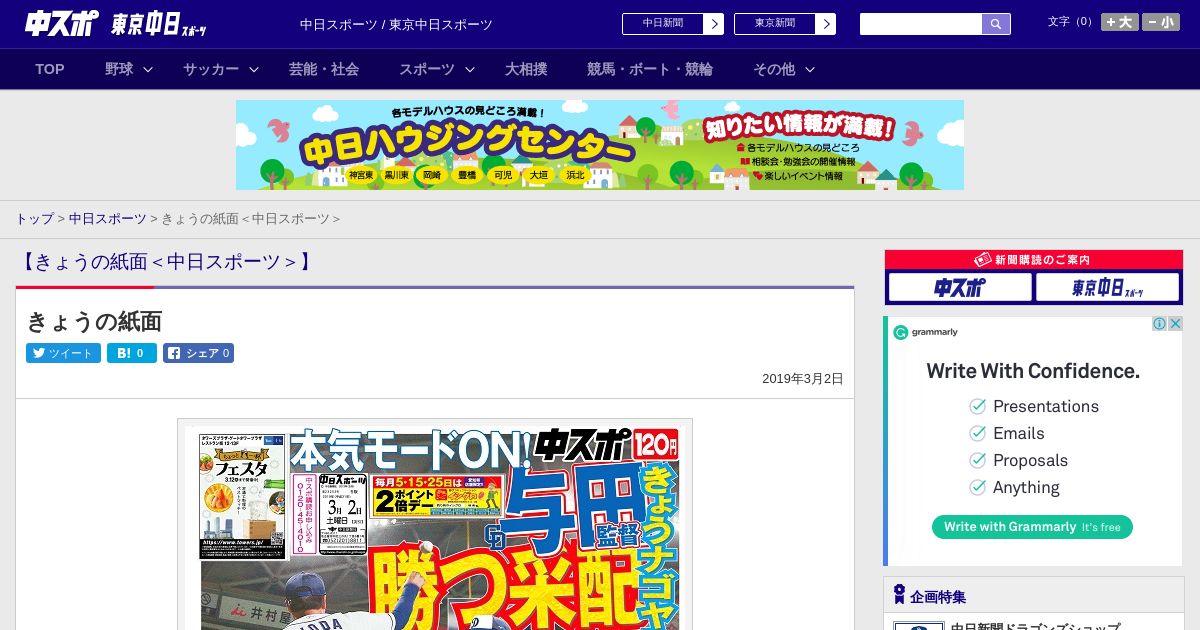Click トップ breadcrumb link
Screen dimensions: 1200x630
[x=34, y=218]
